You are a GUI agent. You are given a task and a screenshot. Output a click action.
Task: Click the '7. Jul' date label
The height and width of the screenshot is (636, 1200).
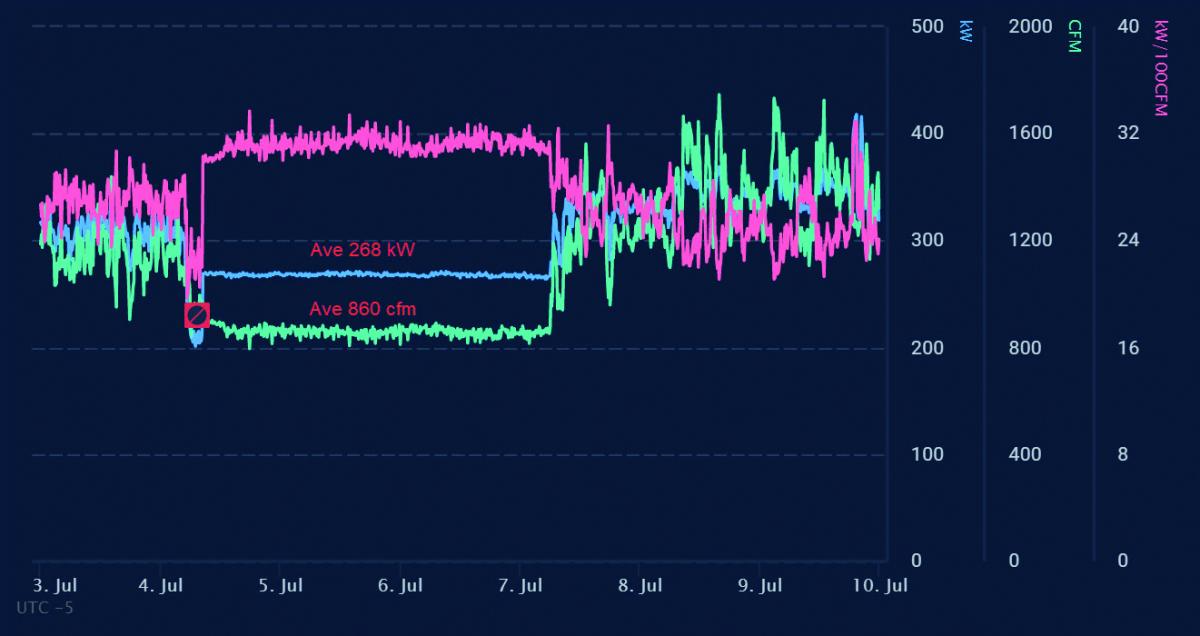pos(520,586)
